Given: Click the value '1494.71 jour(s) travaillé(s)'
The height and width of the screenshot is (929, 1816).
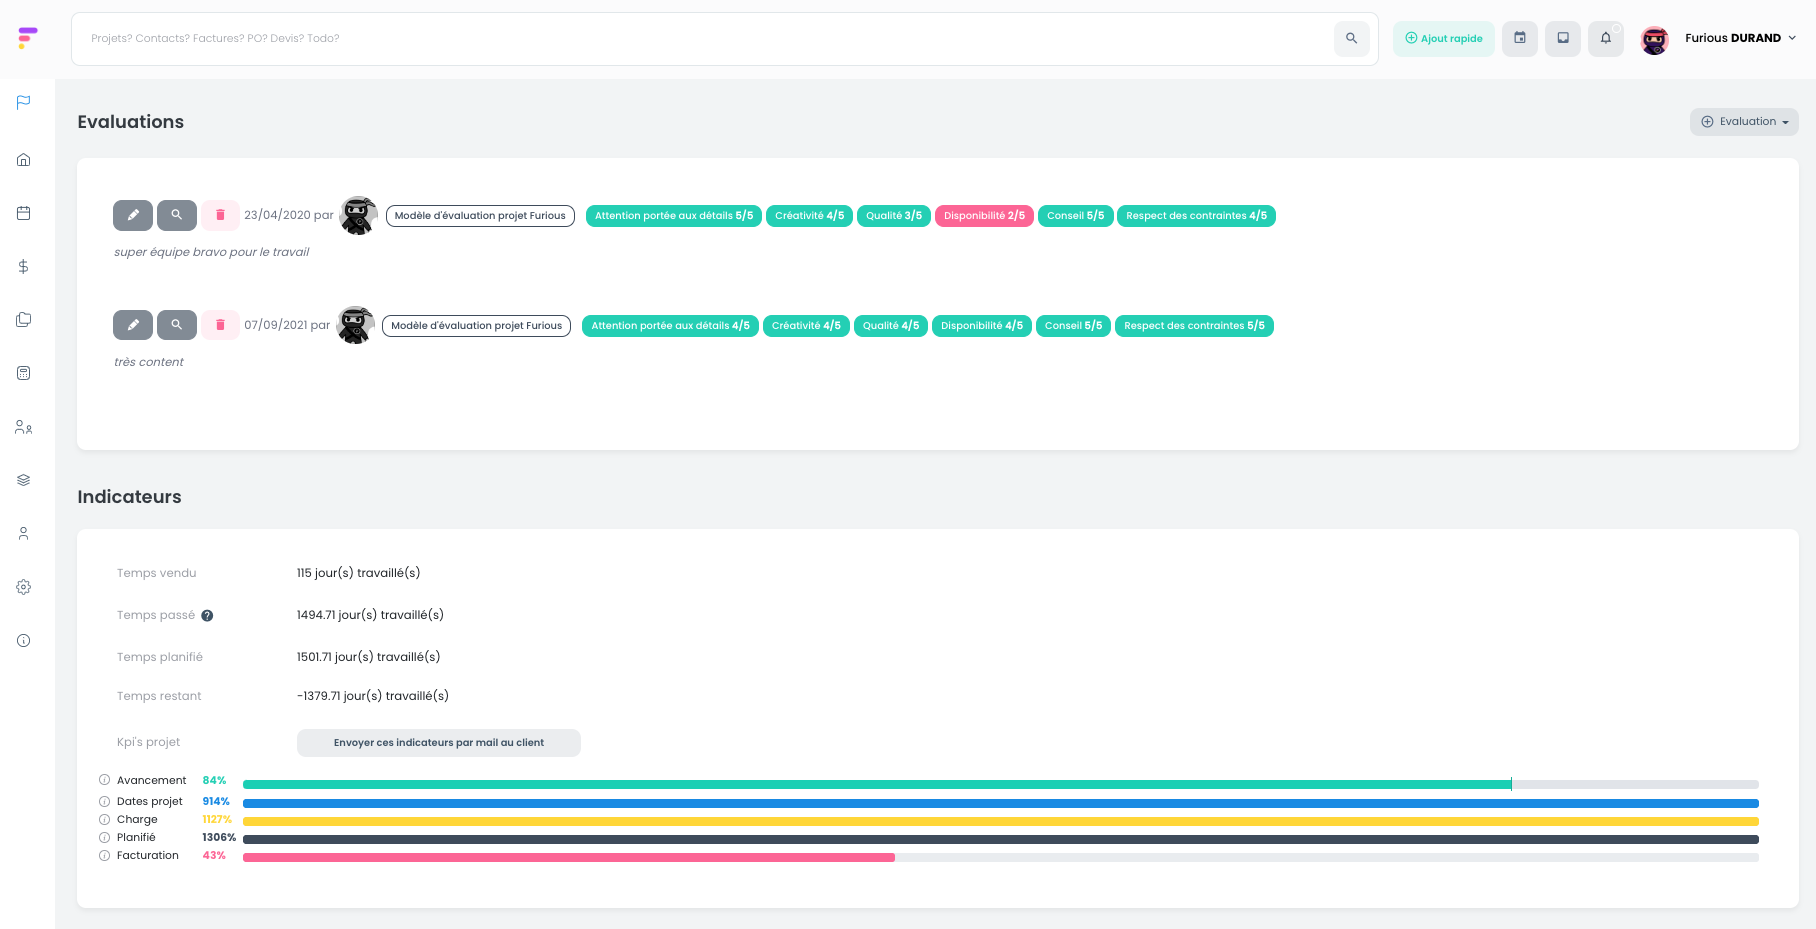Looking at the screenshot, I should [x=370, y=615].
